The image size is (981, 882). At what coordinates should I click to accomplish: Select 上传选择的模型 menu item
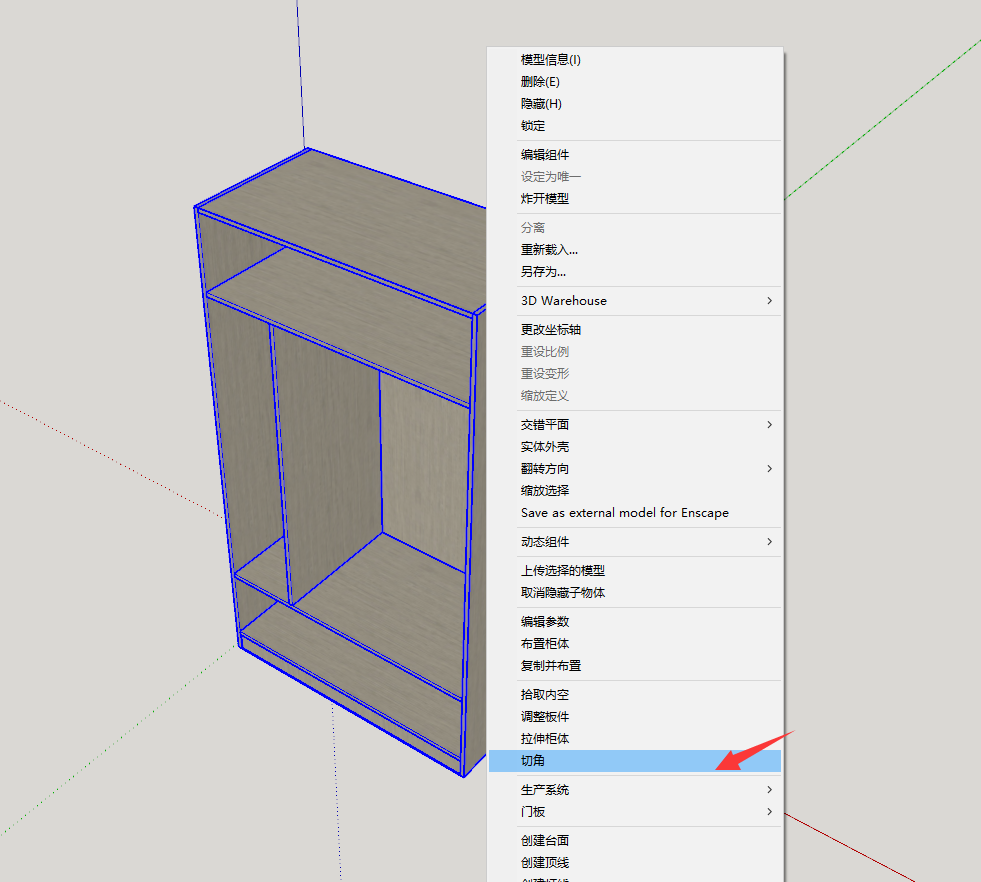(563, 571)
